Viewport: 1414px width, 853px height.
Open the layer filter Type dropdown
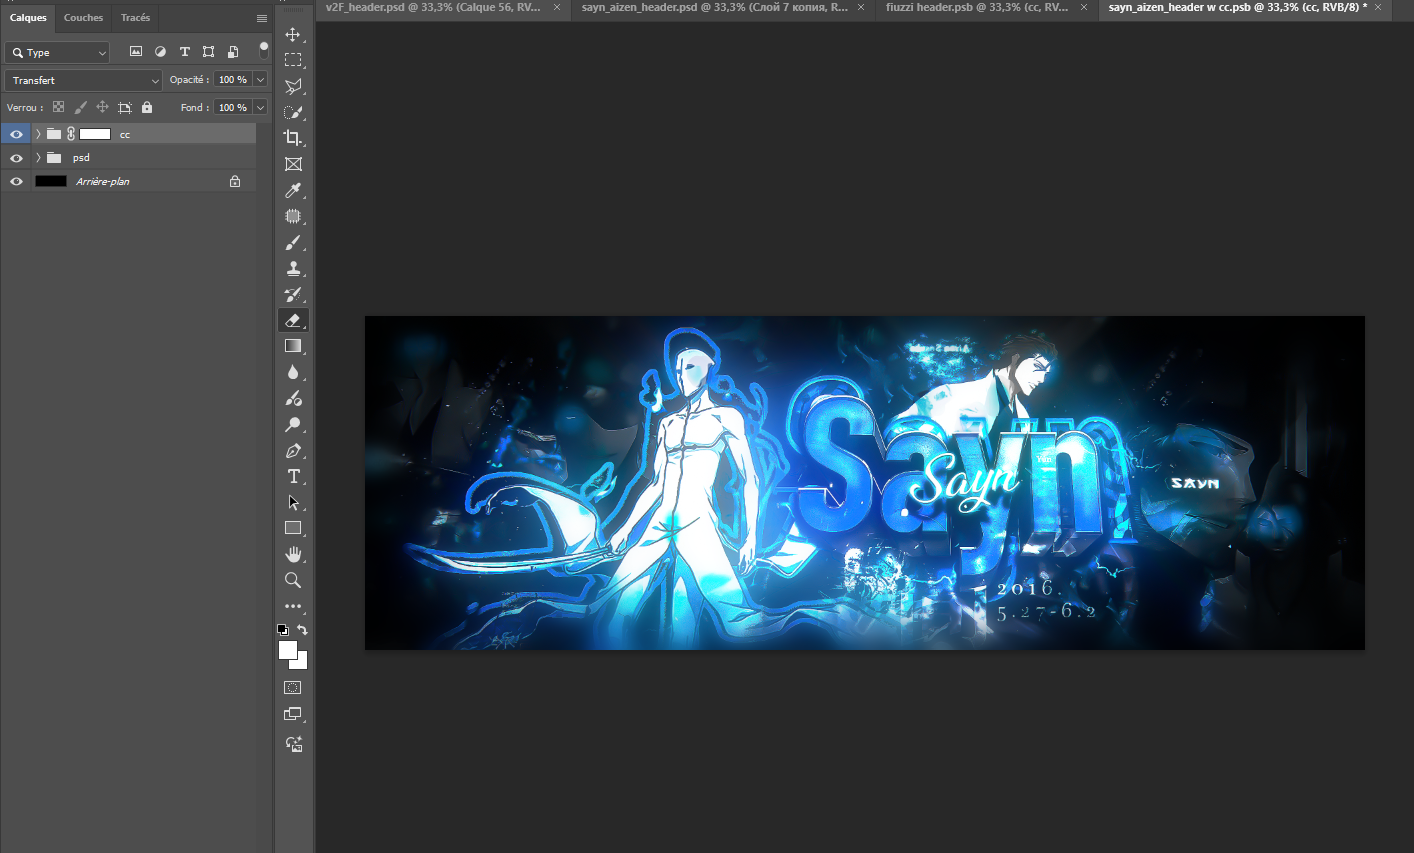coord(57,52)
